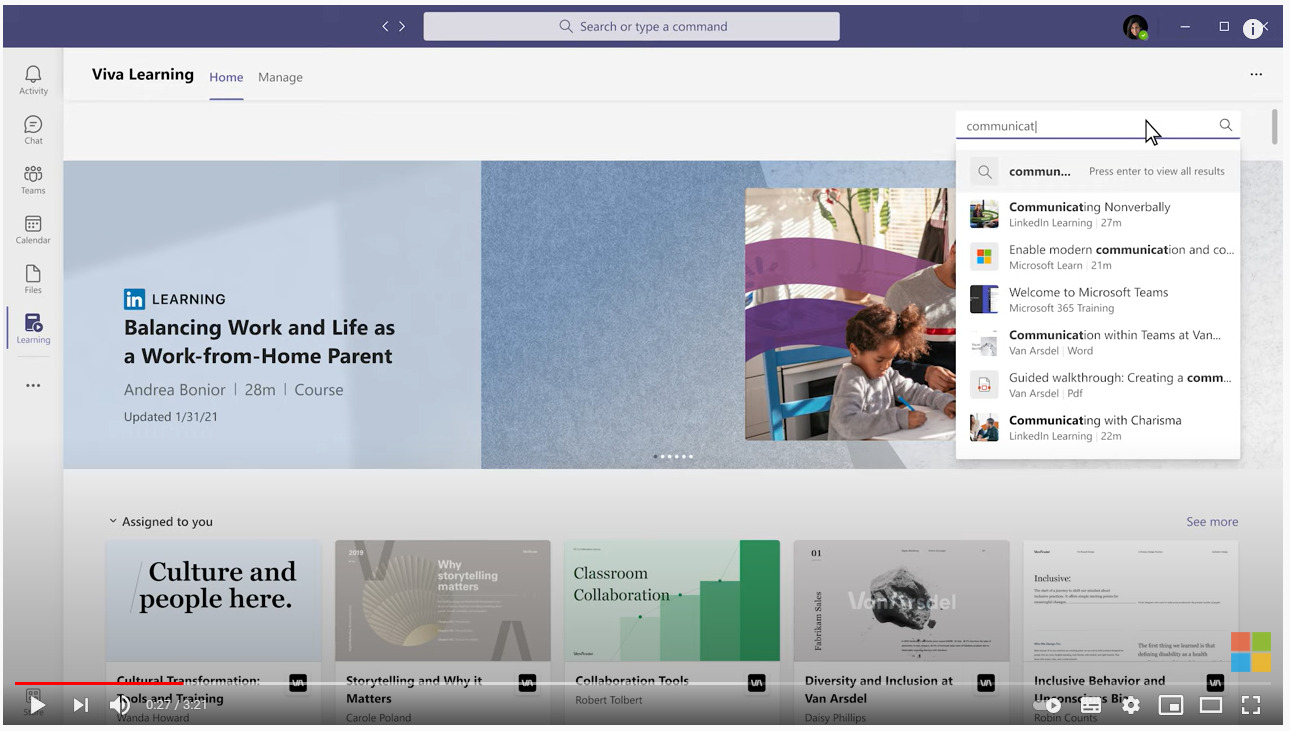Open Chat from the Teams sidebar

[x=33, y=130]
